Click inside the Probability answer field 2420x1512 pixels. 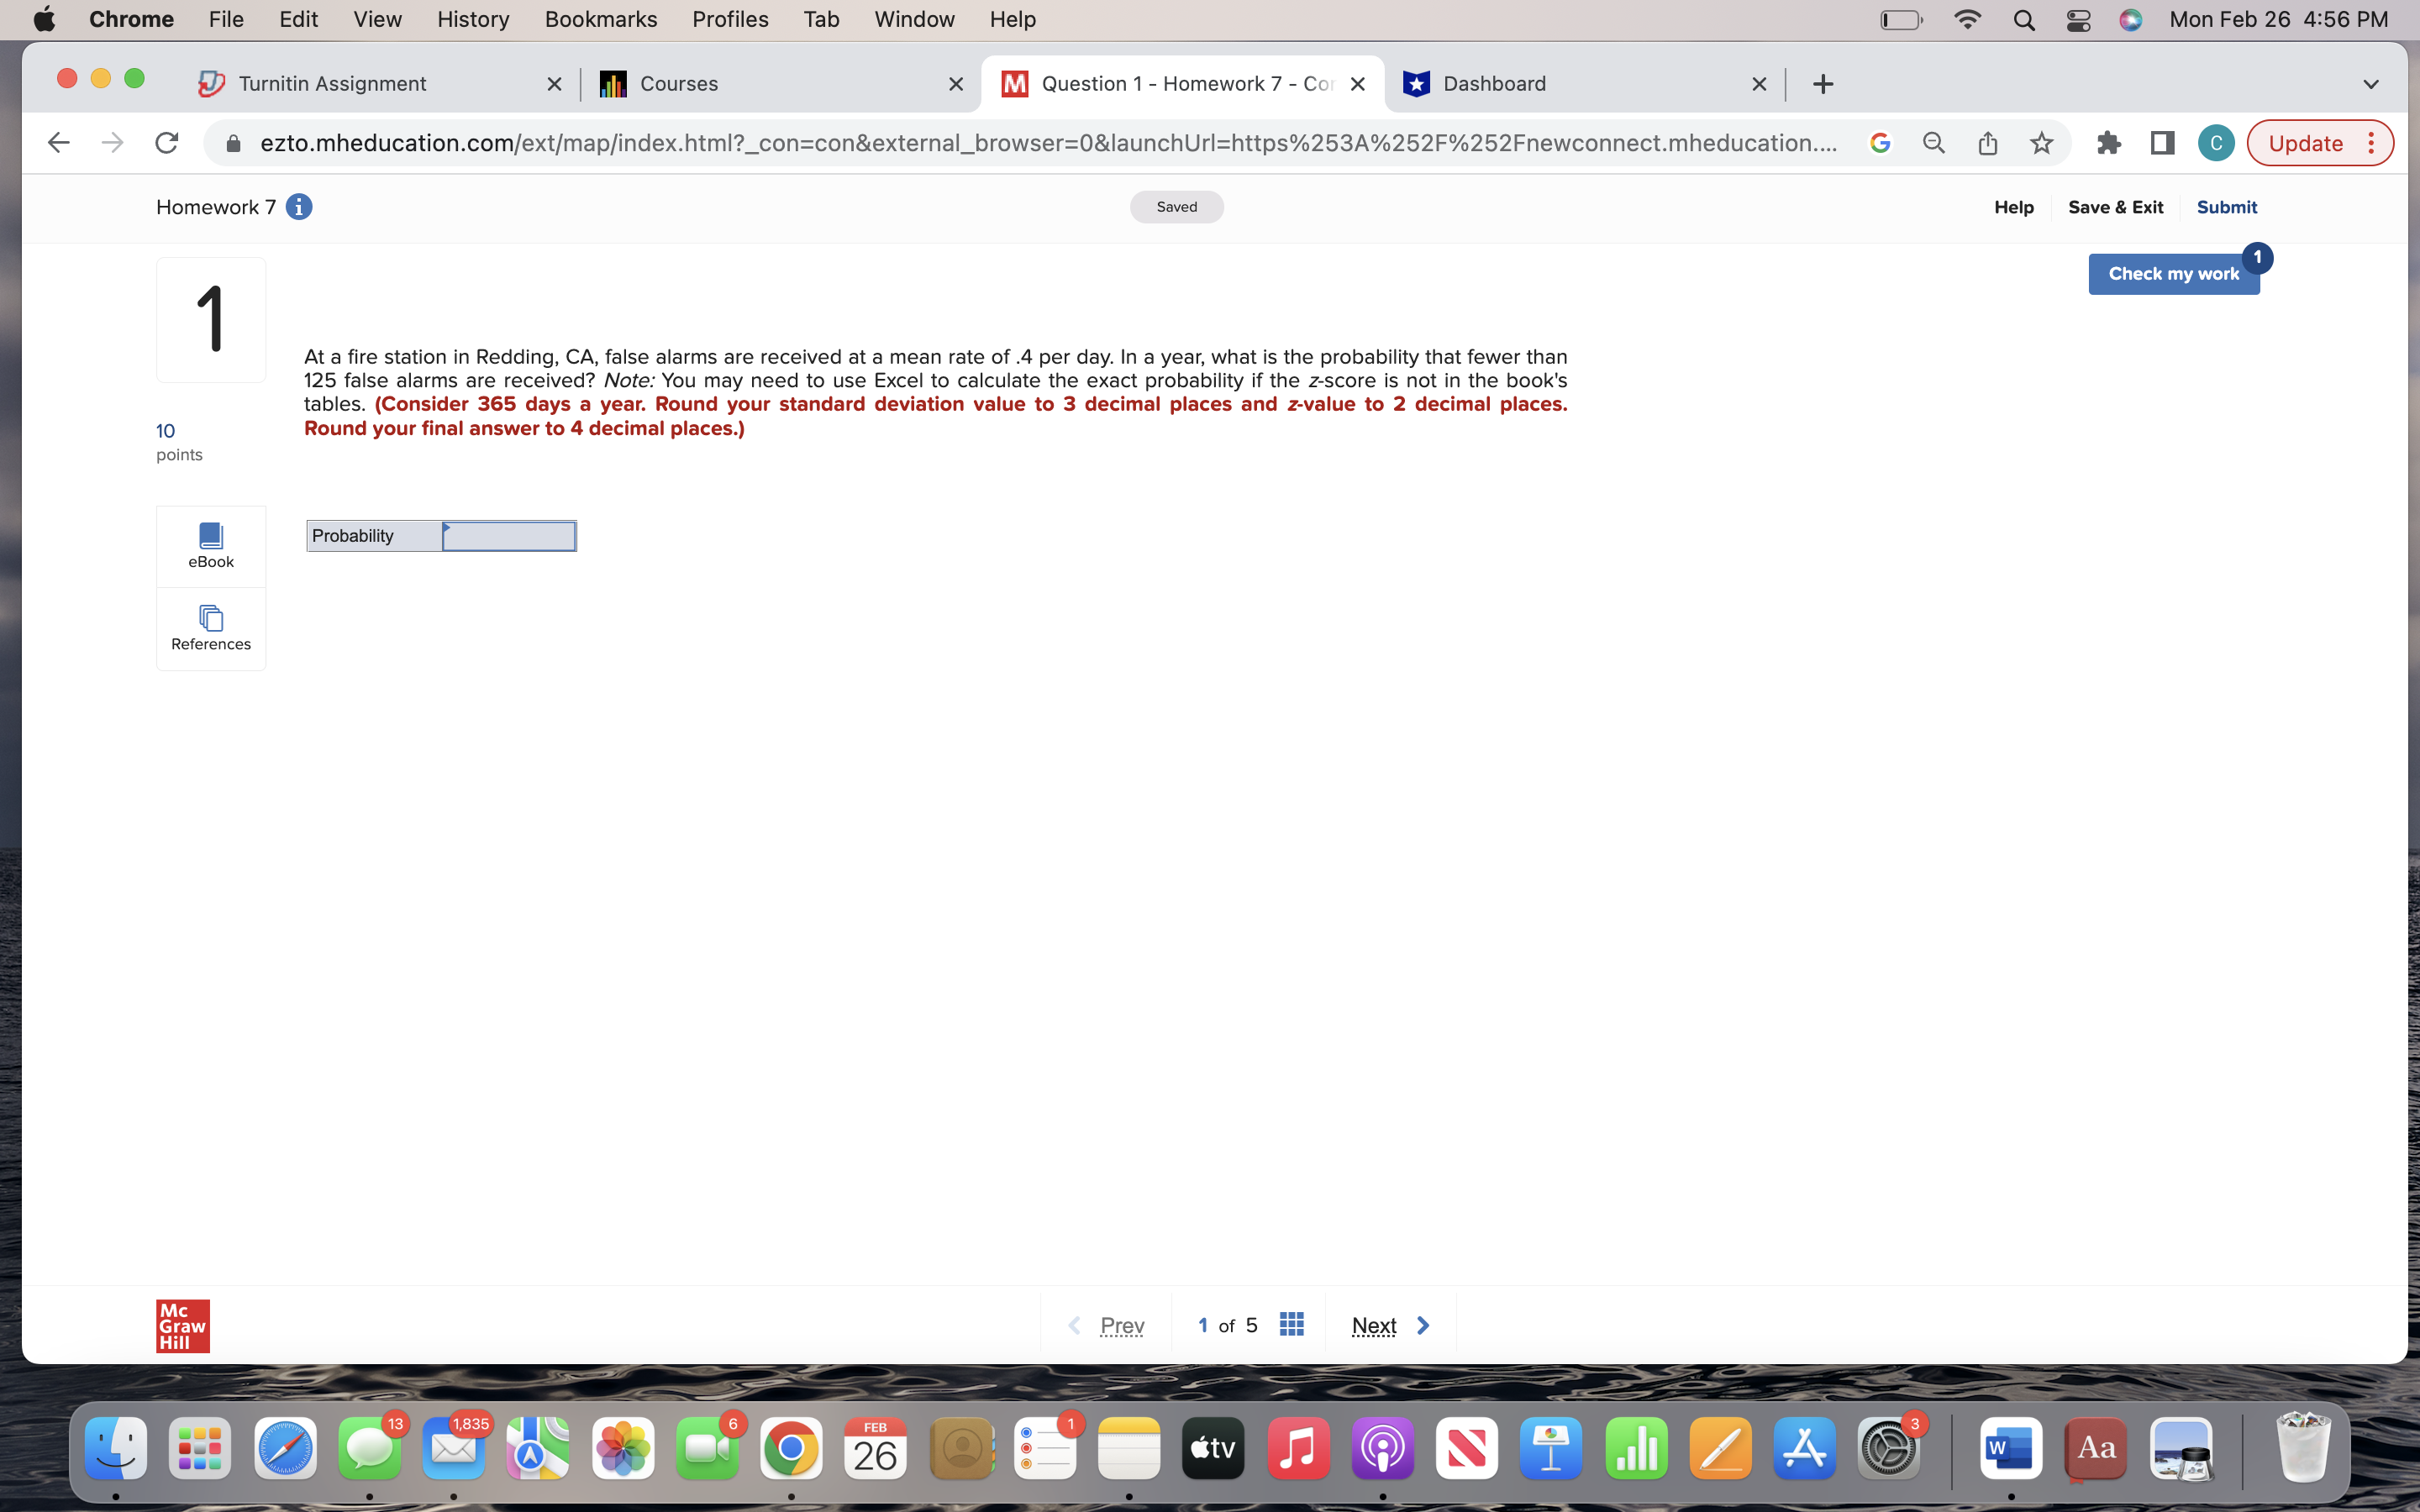click(510, 535)
